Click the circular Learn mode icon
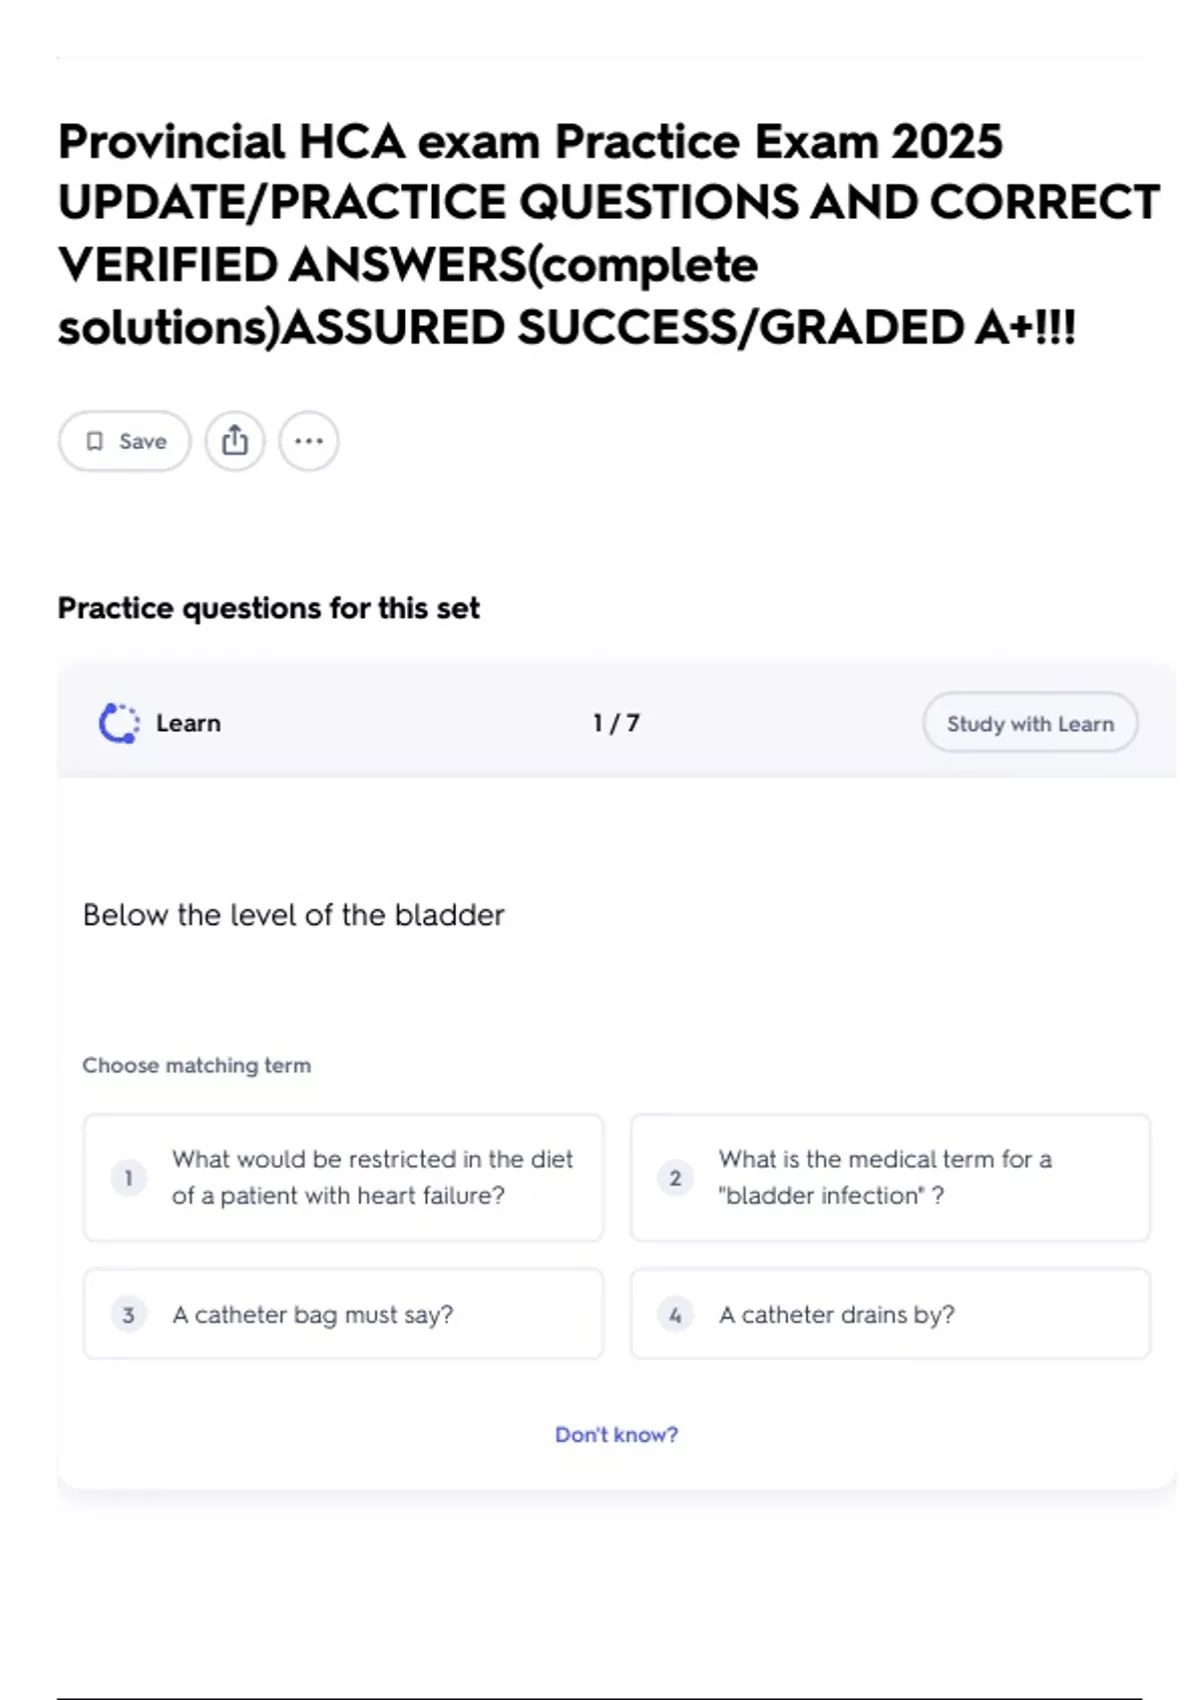1200x1700 pixels. [x=119, y=723]
